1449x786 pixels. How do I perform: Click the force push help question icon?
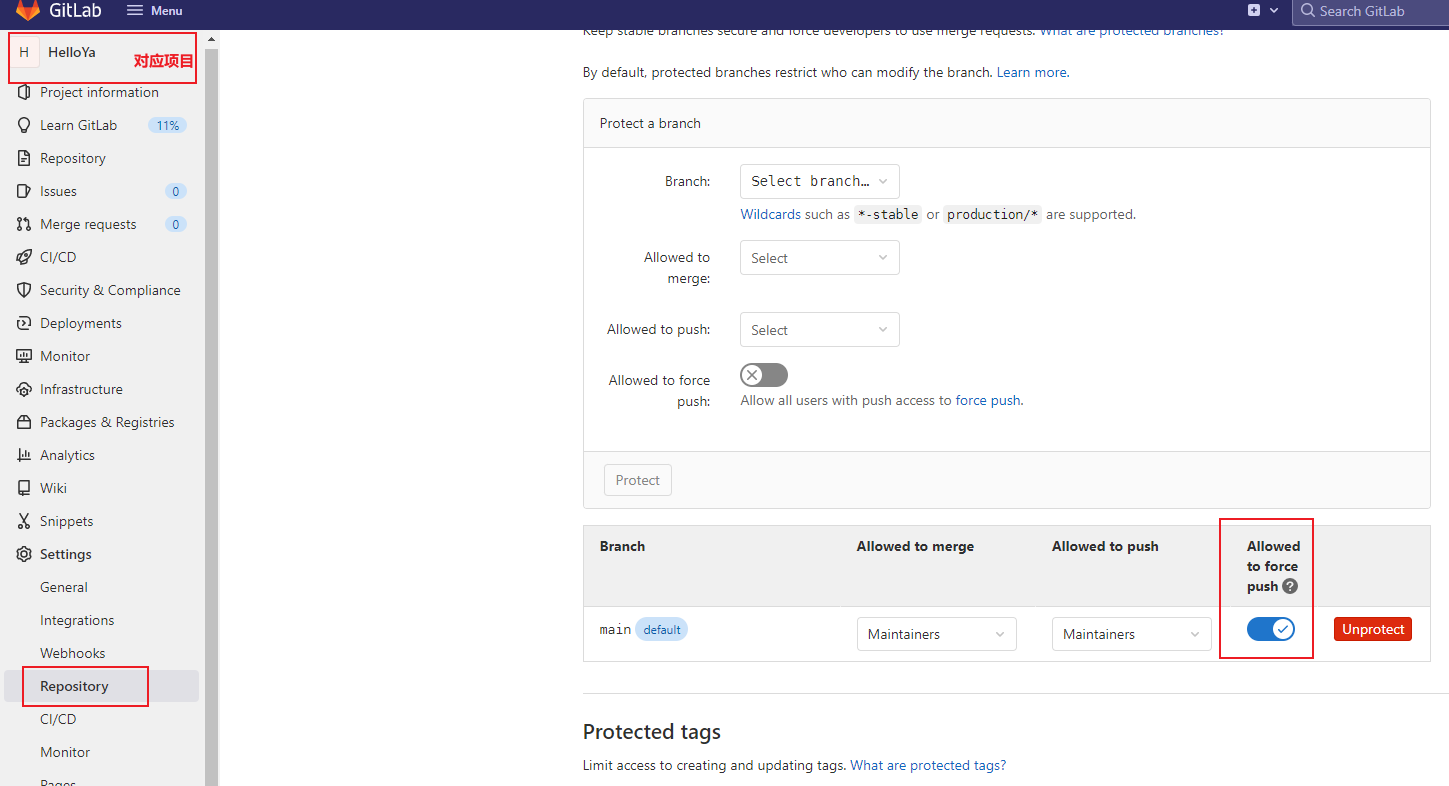pos(1290,586)
